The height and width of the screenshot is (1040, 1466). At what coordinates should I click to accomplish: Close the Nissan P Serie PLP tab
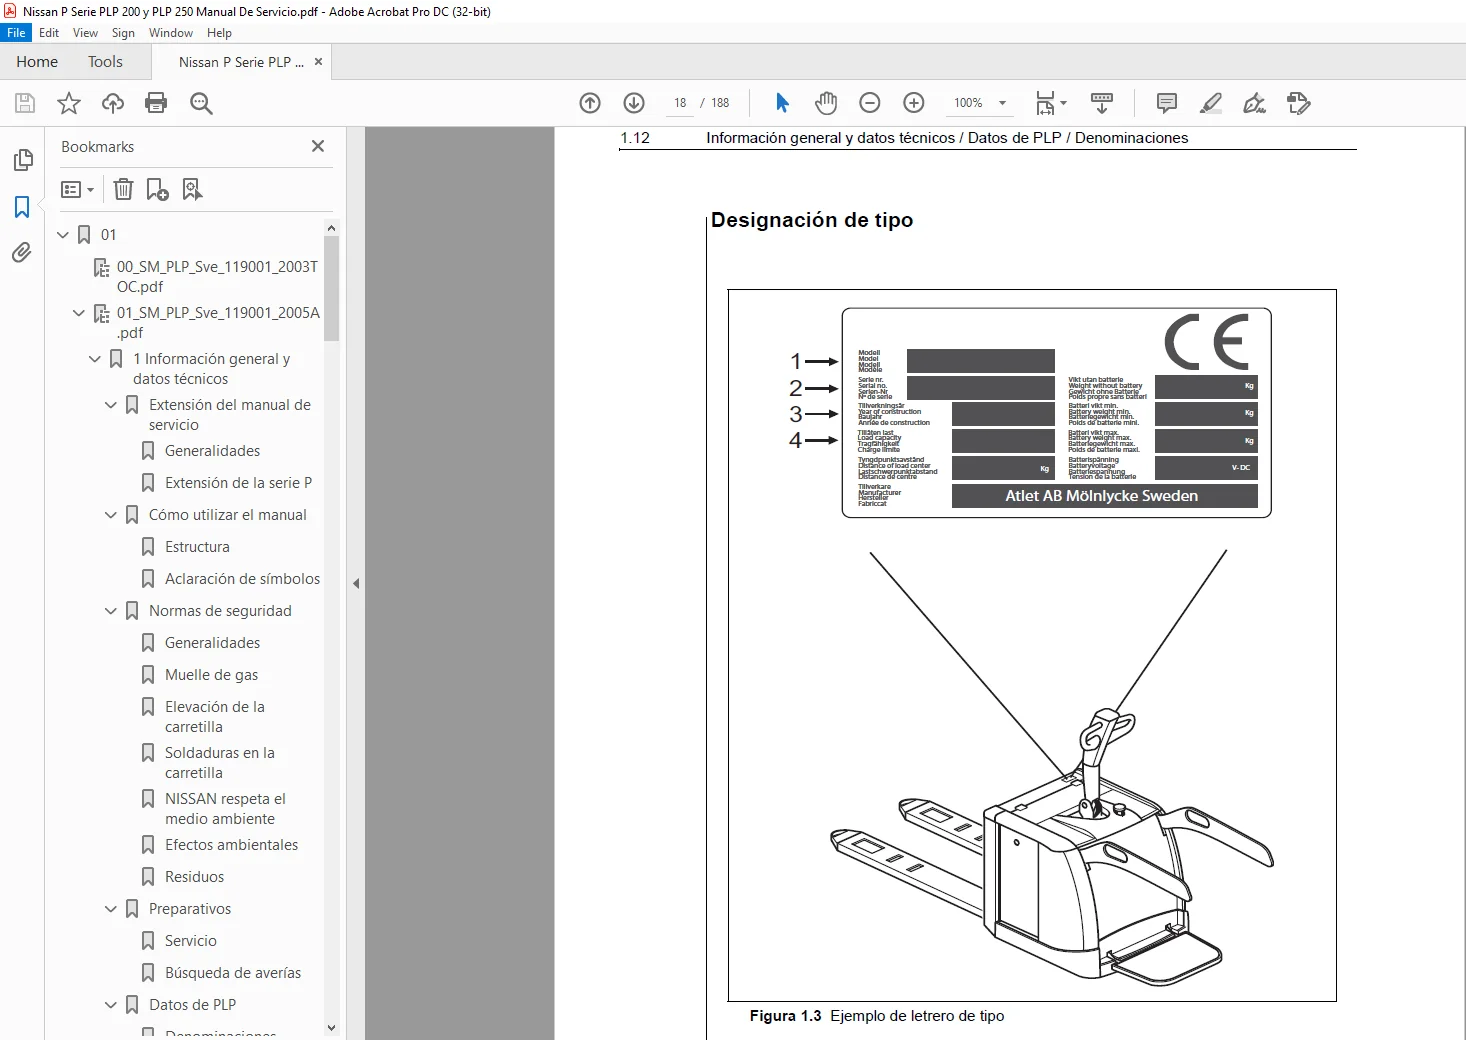[318, 62]
